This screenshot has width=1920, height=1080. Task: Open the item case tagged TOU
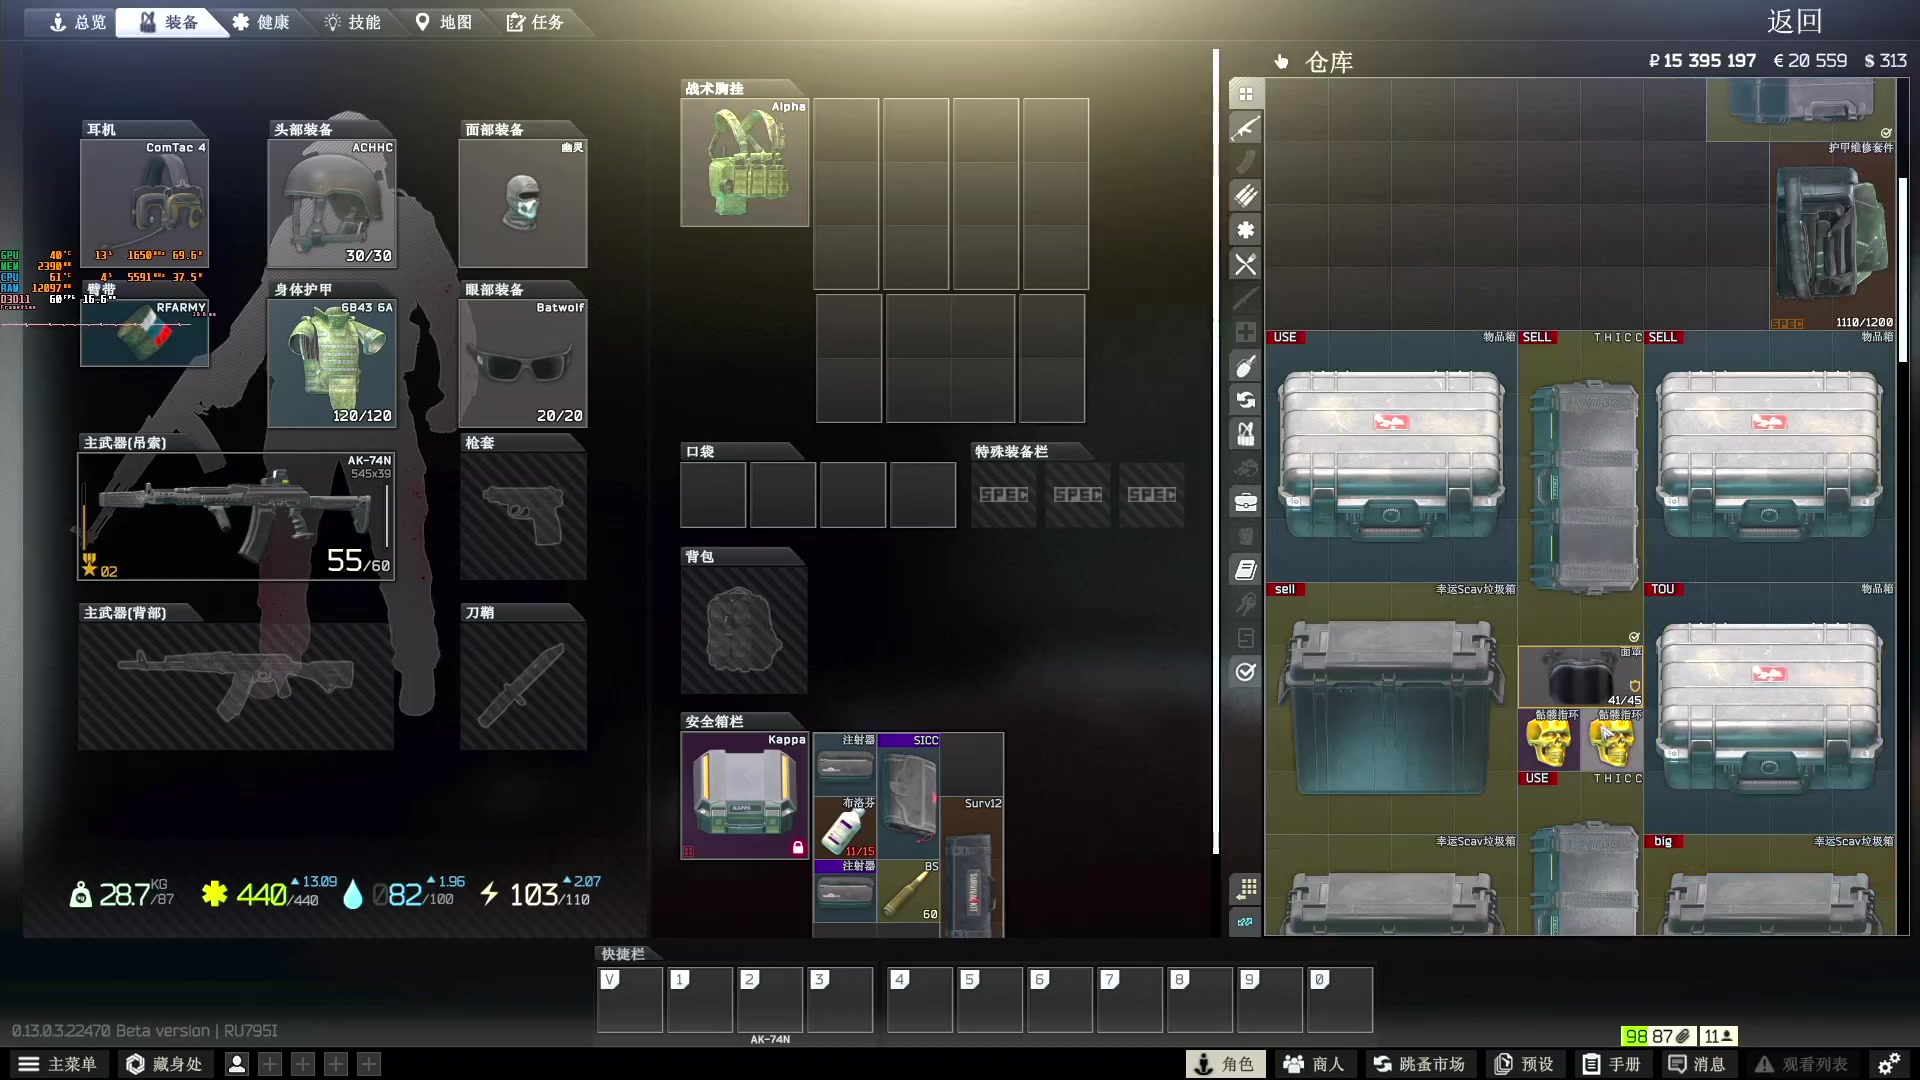[x=1770, y=709]
